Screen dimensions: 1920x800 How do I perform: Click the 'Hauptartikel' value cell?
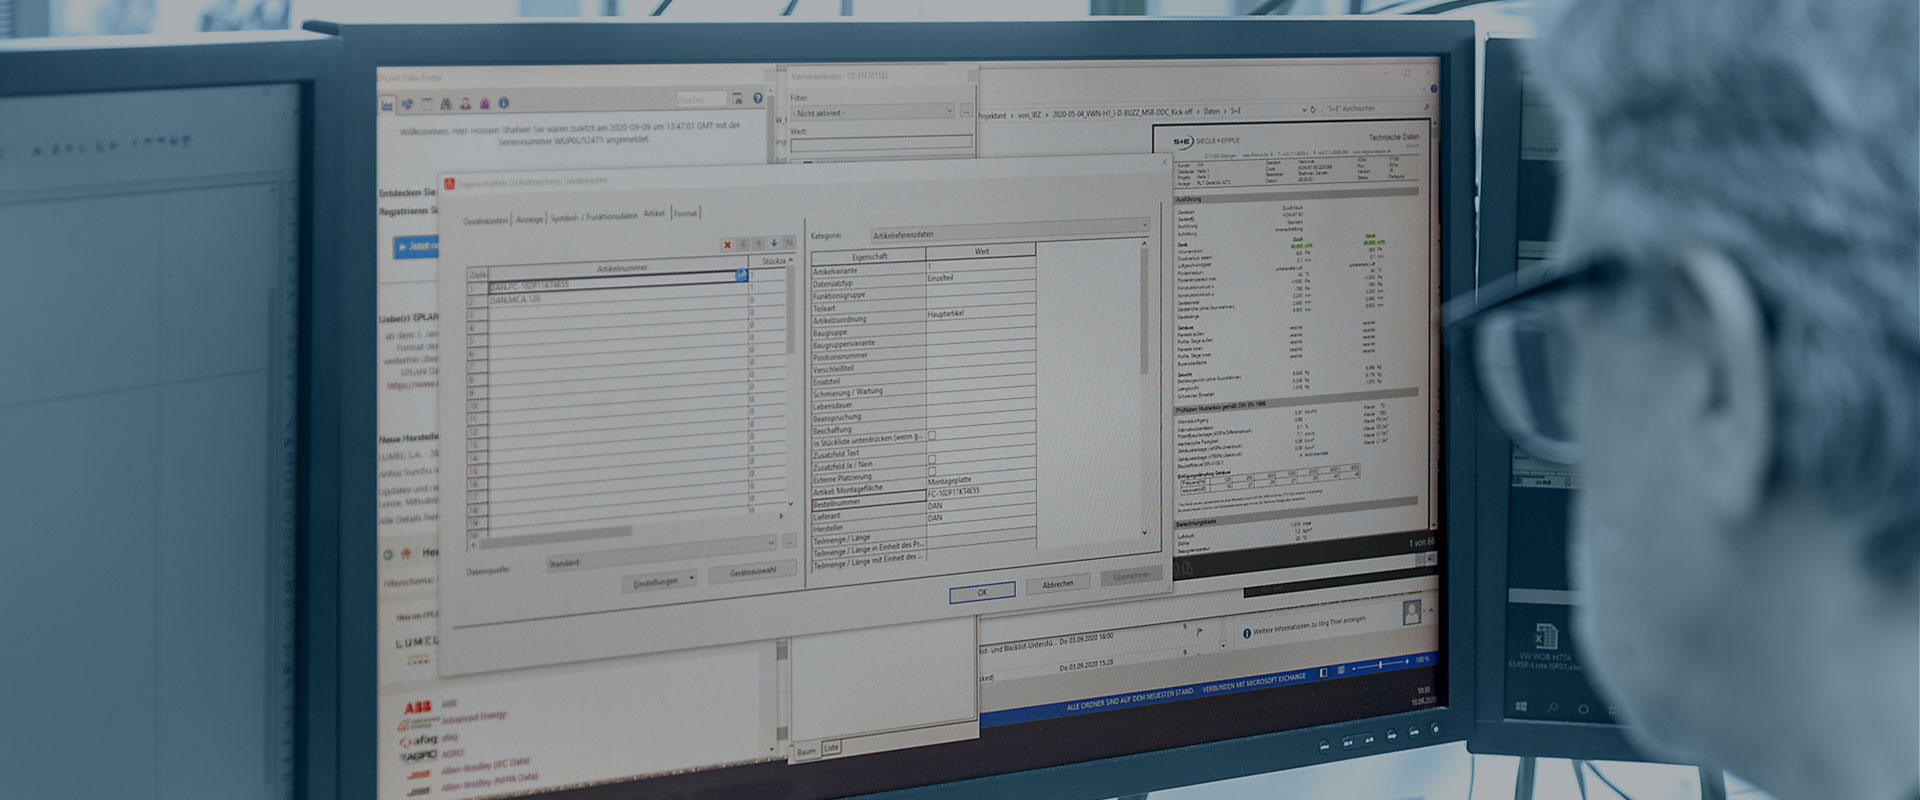(x=980, y=314)
